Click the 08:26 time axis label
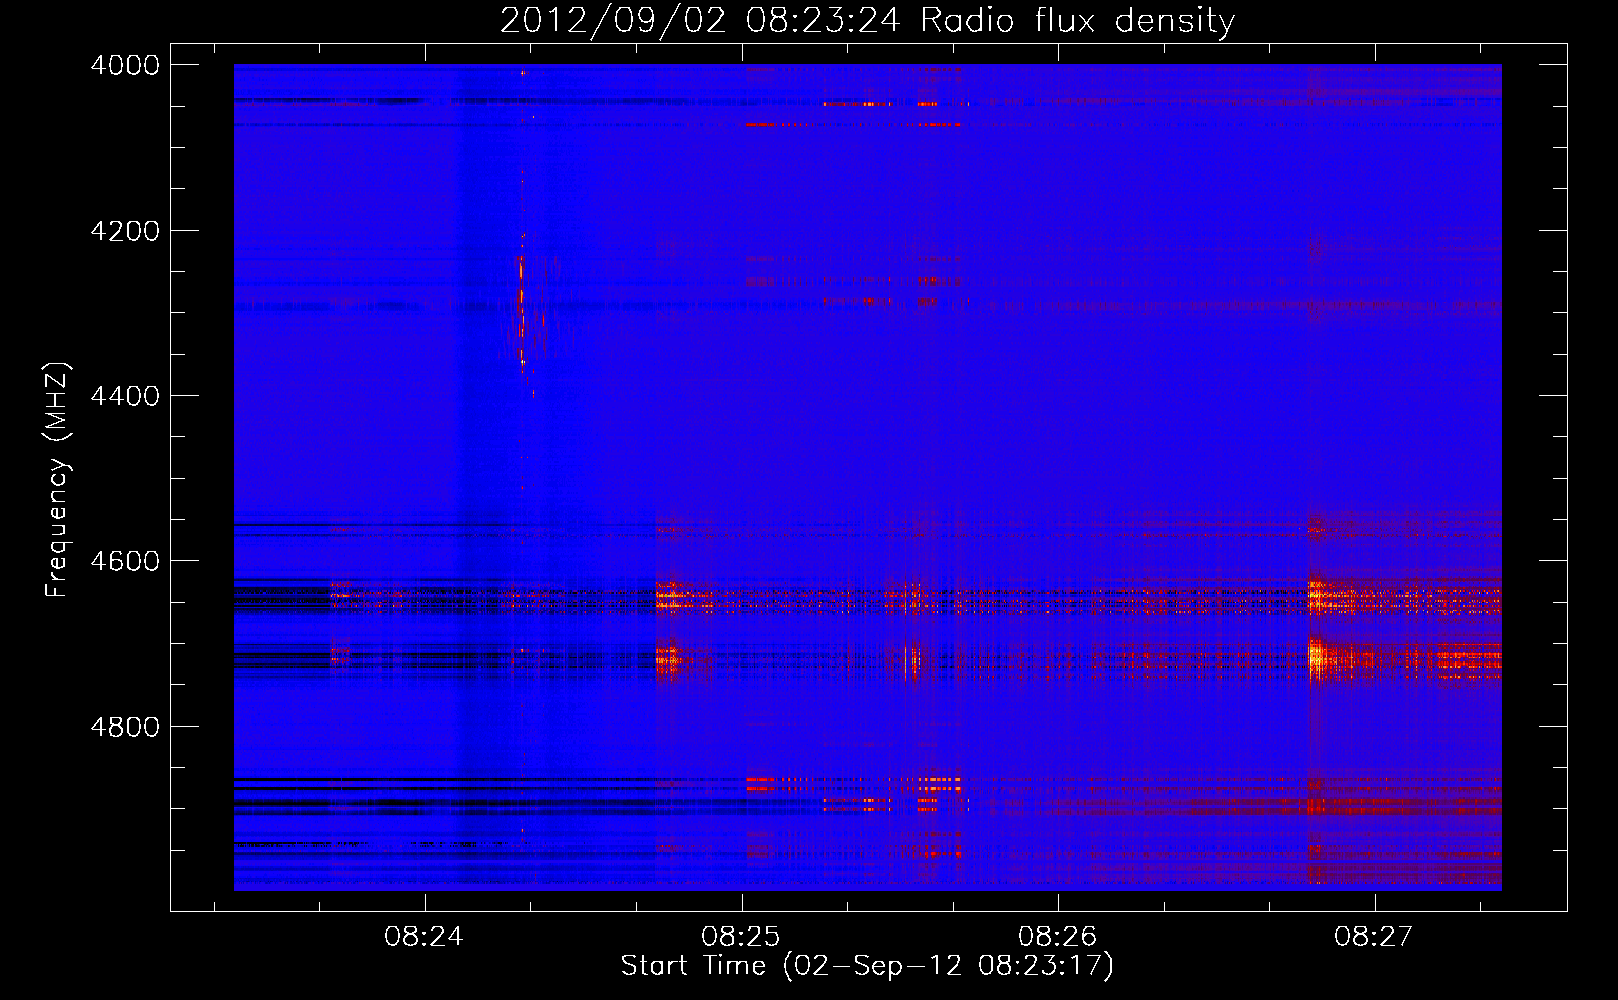 tap(1058, 937)
